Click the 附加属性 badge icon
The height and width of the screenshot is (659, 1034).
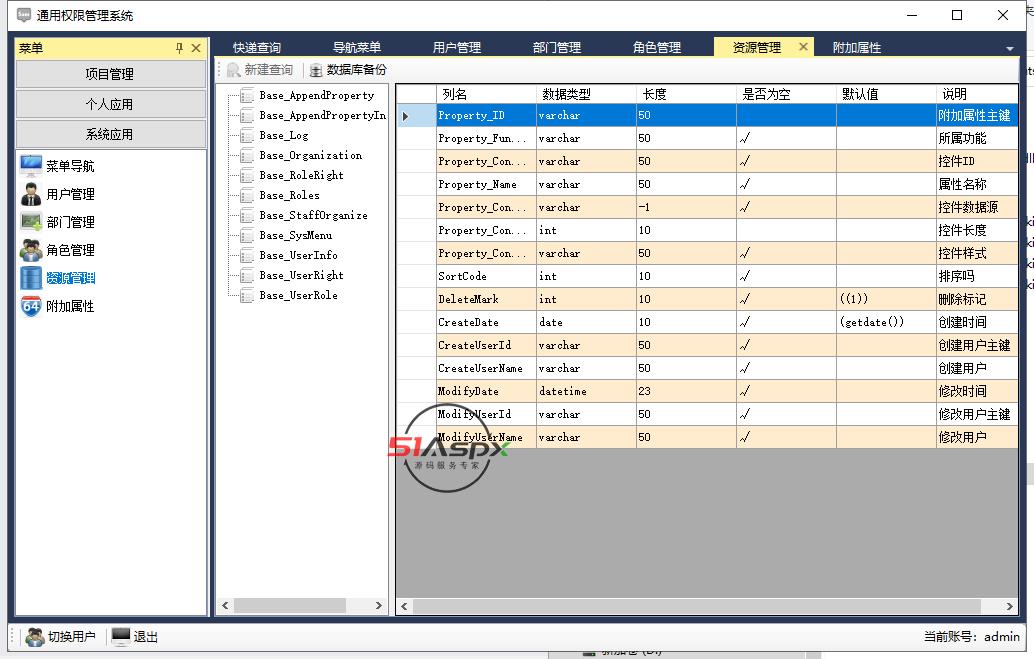pyautogui.click(x=31, y=306)
